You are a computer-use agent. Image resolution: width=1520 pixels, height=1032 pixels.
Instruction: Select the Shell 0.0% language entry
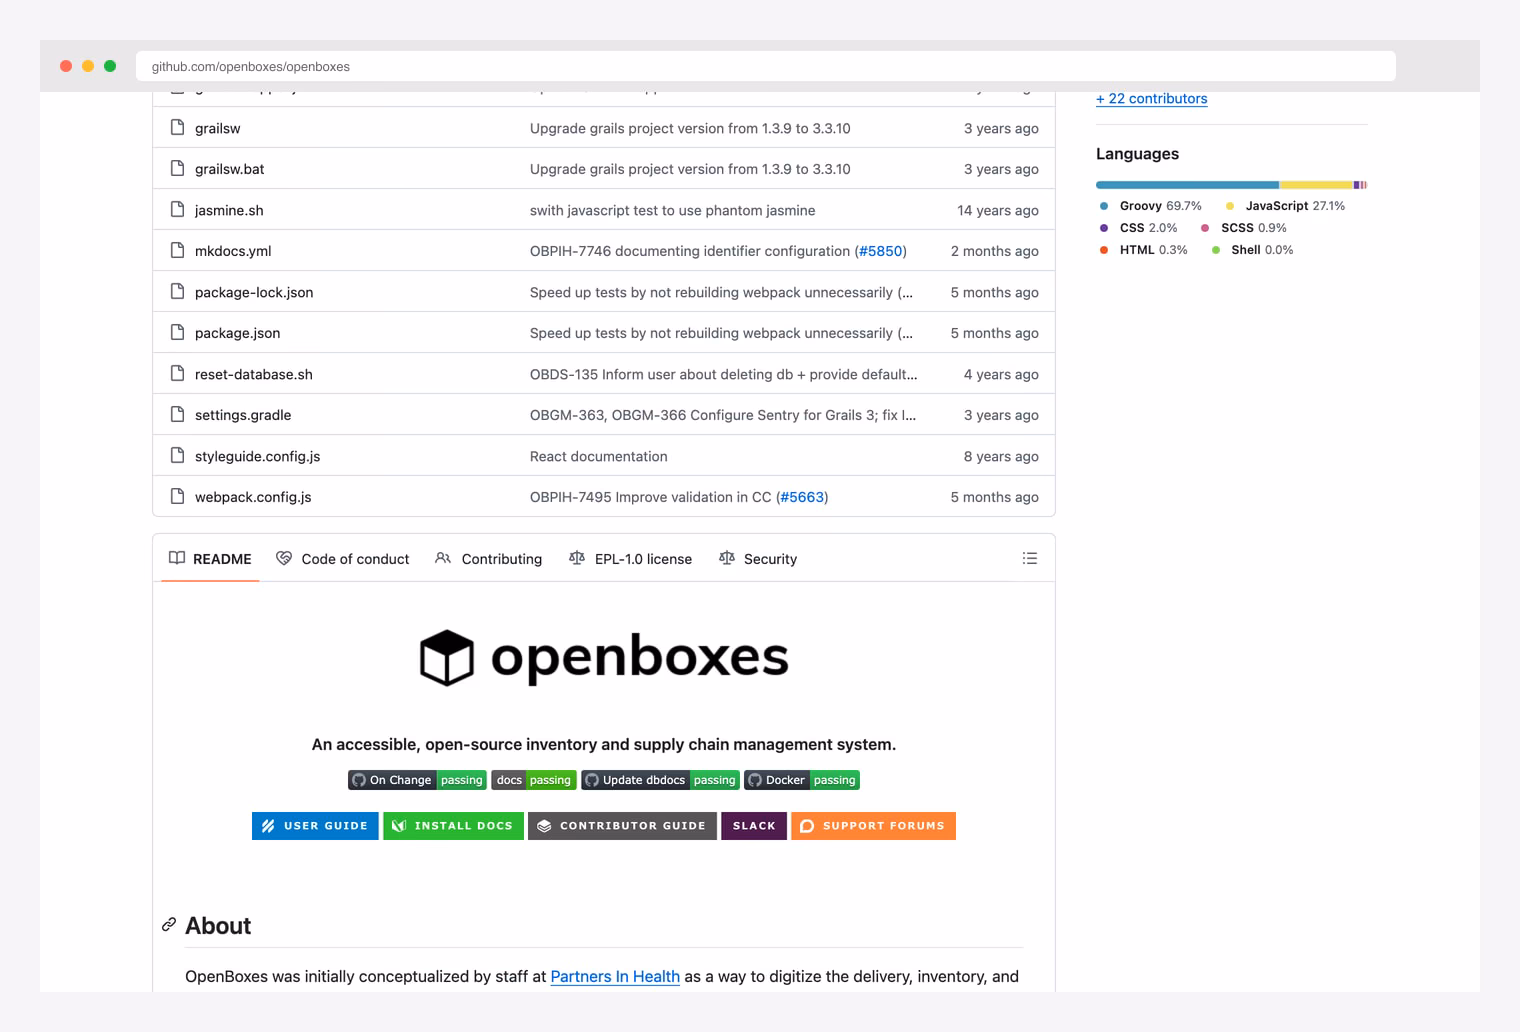tap(1252, 250)
